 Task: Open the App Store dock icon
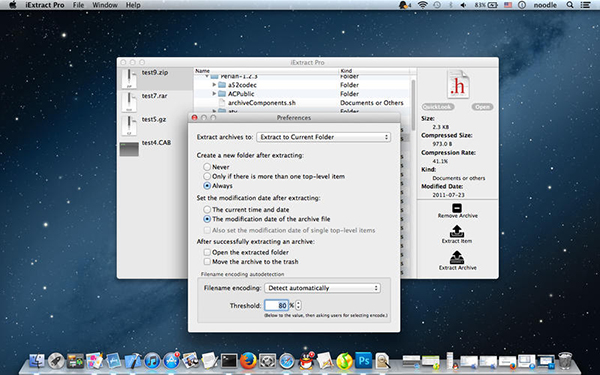171,361
